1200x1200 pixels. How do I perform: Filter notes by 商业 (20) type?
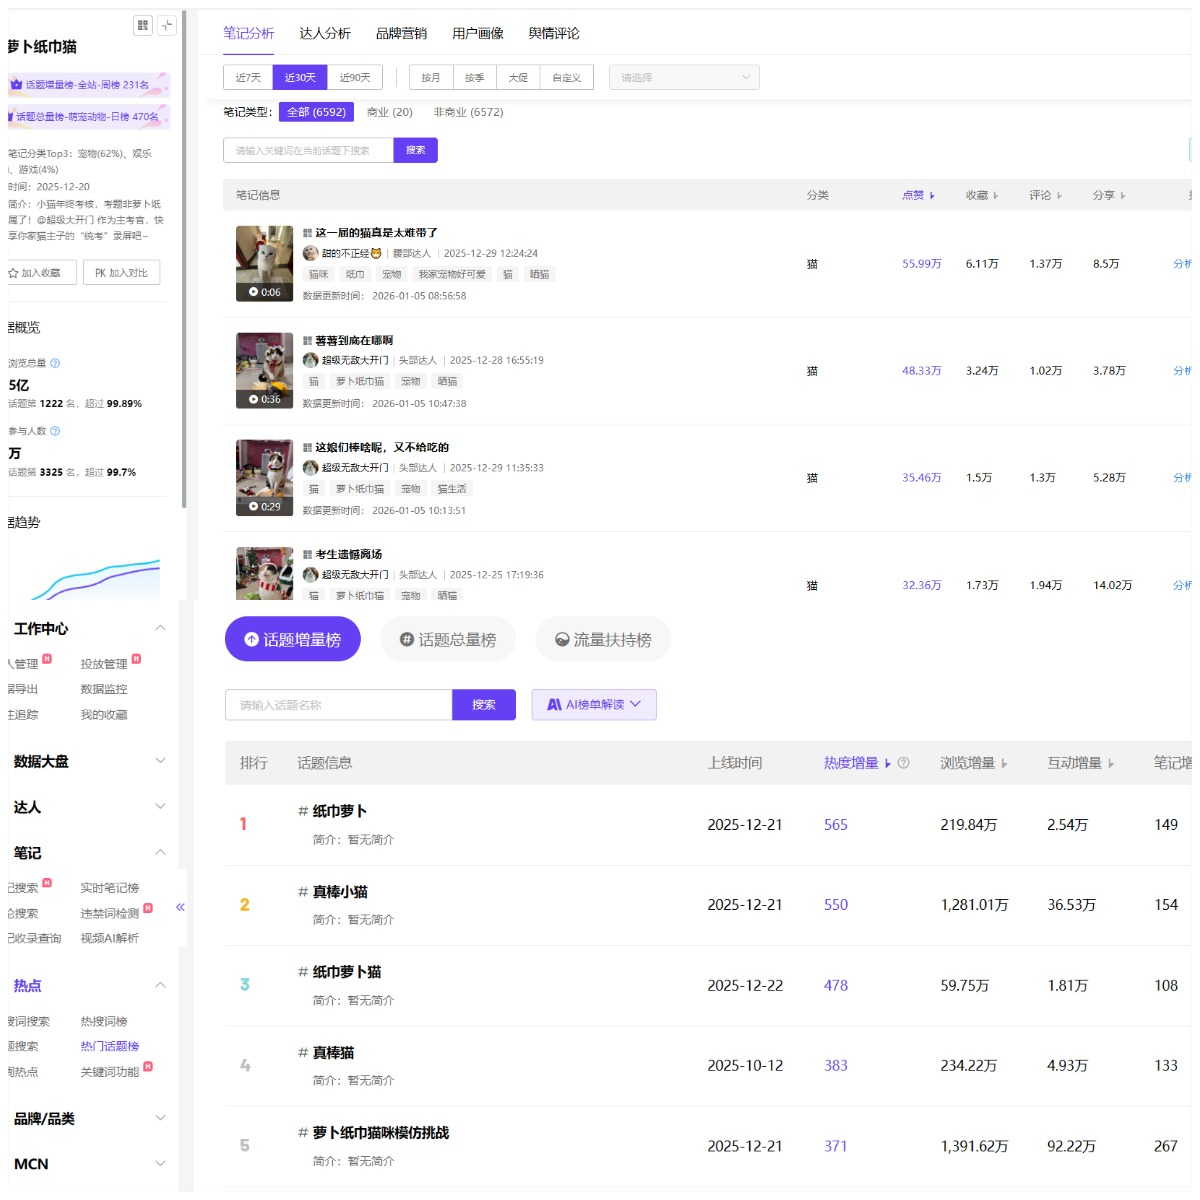point(389,112)
